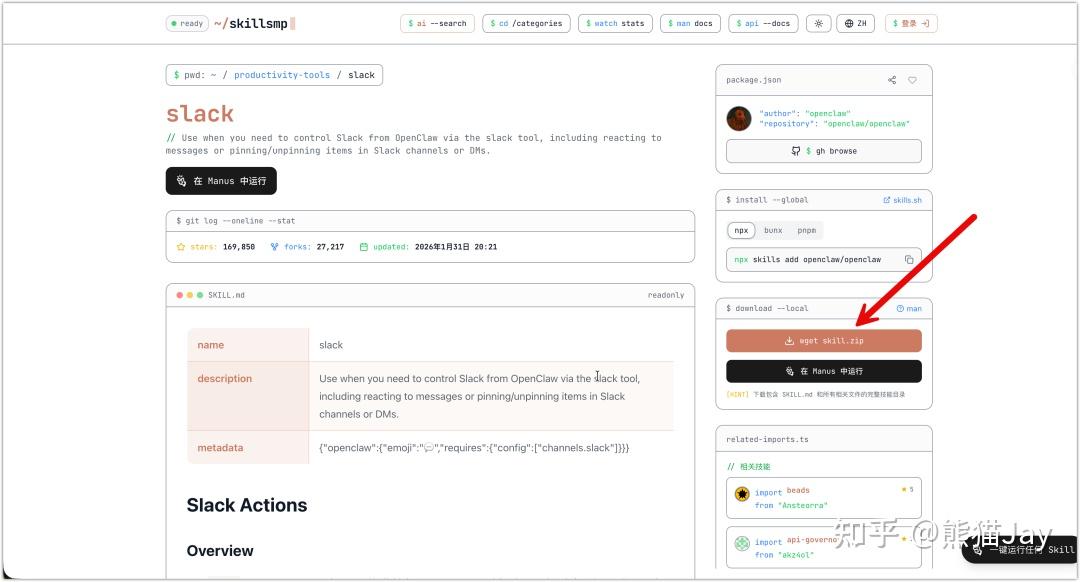Click the share icon in package.json card
Screen dimensions: 1080x582
[x=892, y=80]
